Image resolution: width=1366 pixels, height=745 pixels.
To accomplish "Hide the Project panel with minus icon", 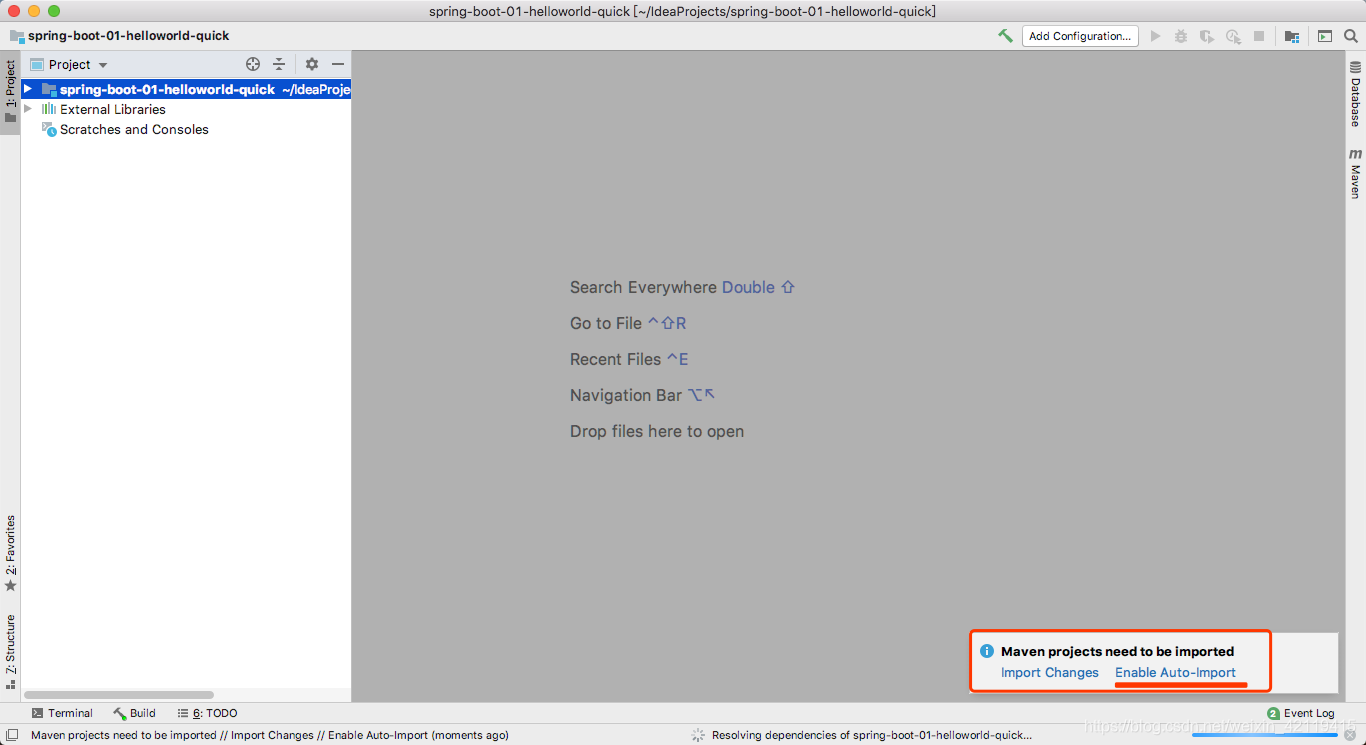I will coord(338,64).
